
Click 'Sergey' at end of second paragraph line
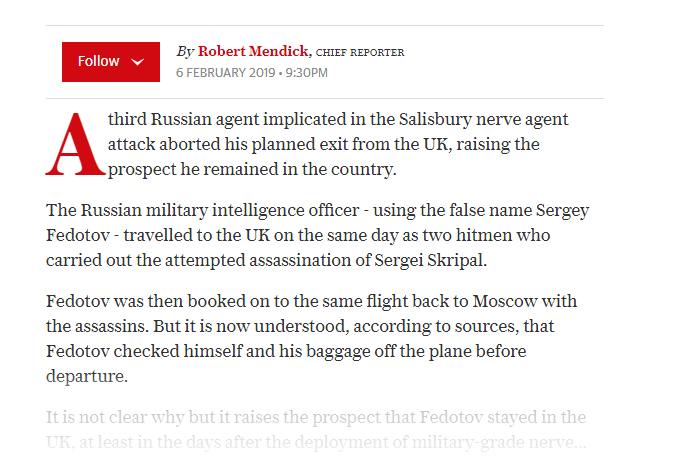[562, 210]
